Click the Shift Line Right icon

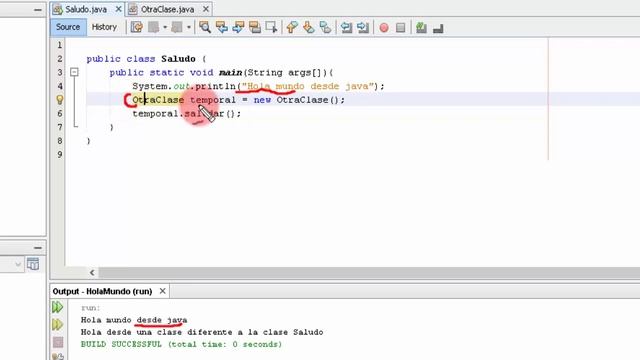point(362,27)
